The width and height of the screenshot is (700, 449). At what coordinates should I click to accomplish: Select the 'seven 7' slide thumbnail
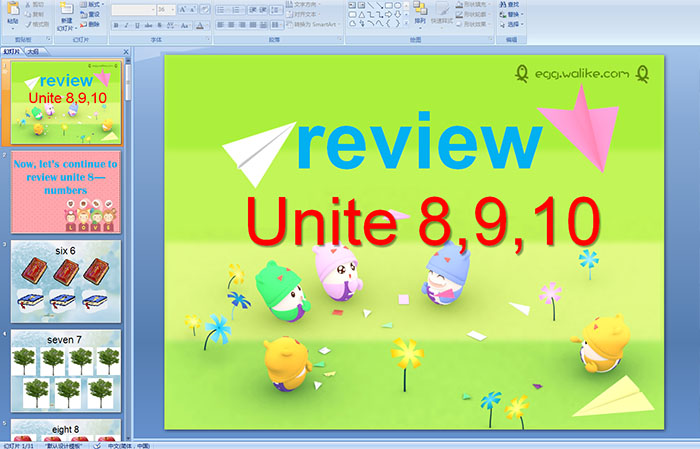(66, 371)
